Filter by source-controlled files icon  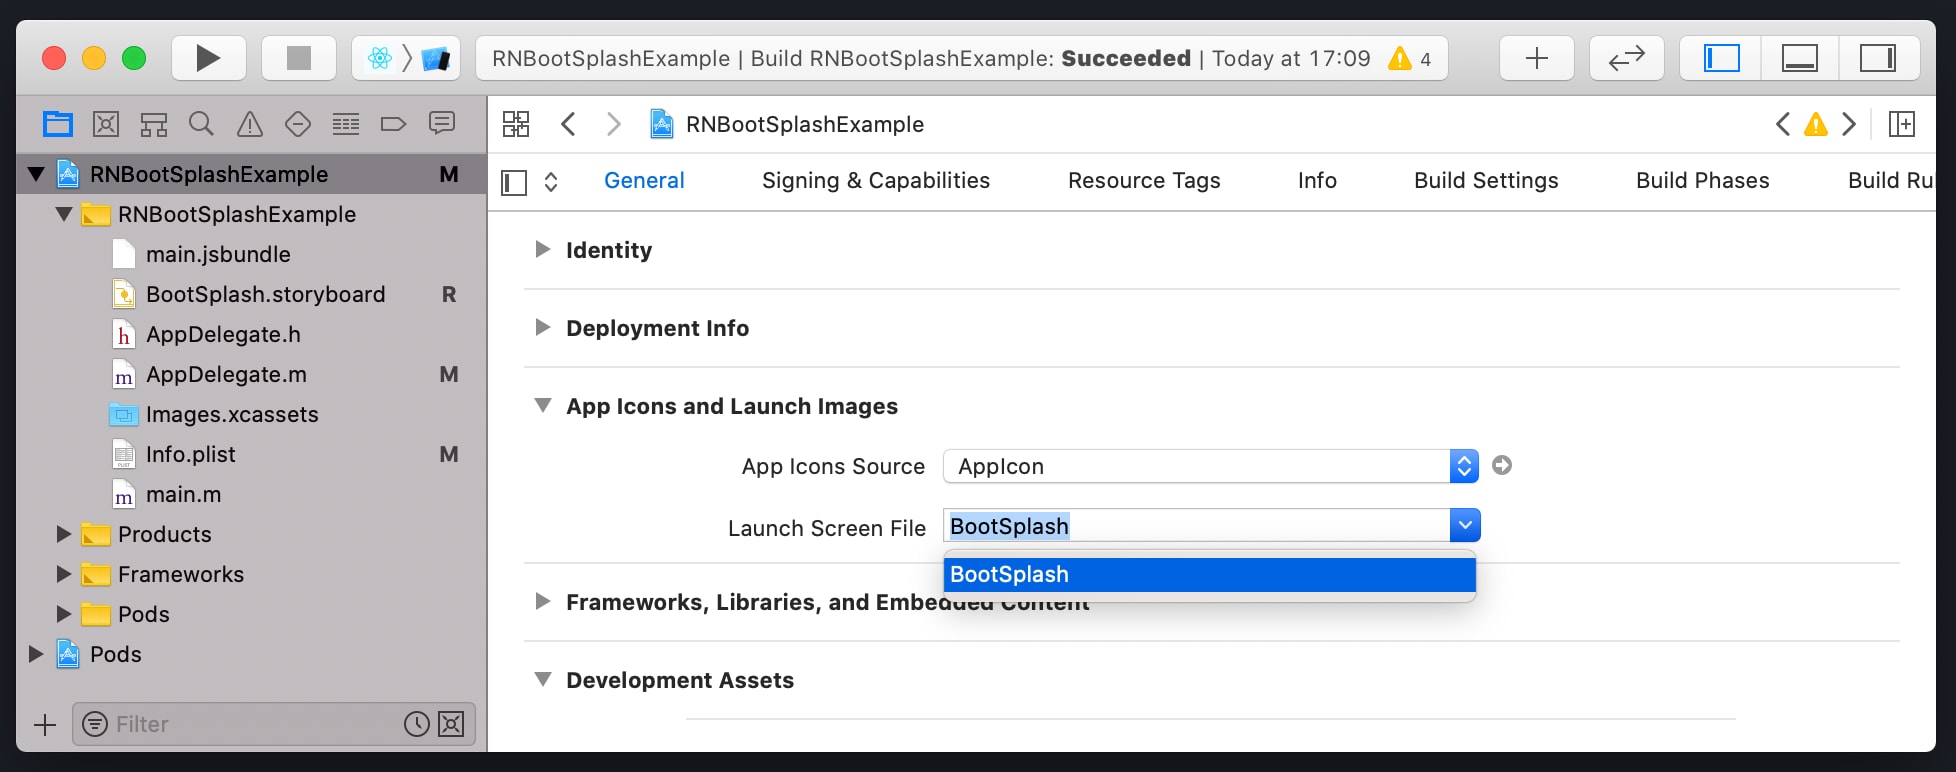point(451,724)
